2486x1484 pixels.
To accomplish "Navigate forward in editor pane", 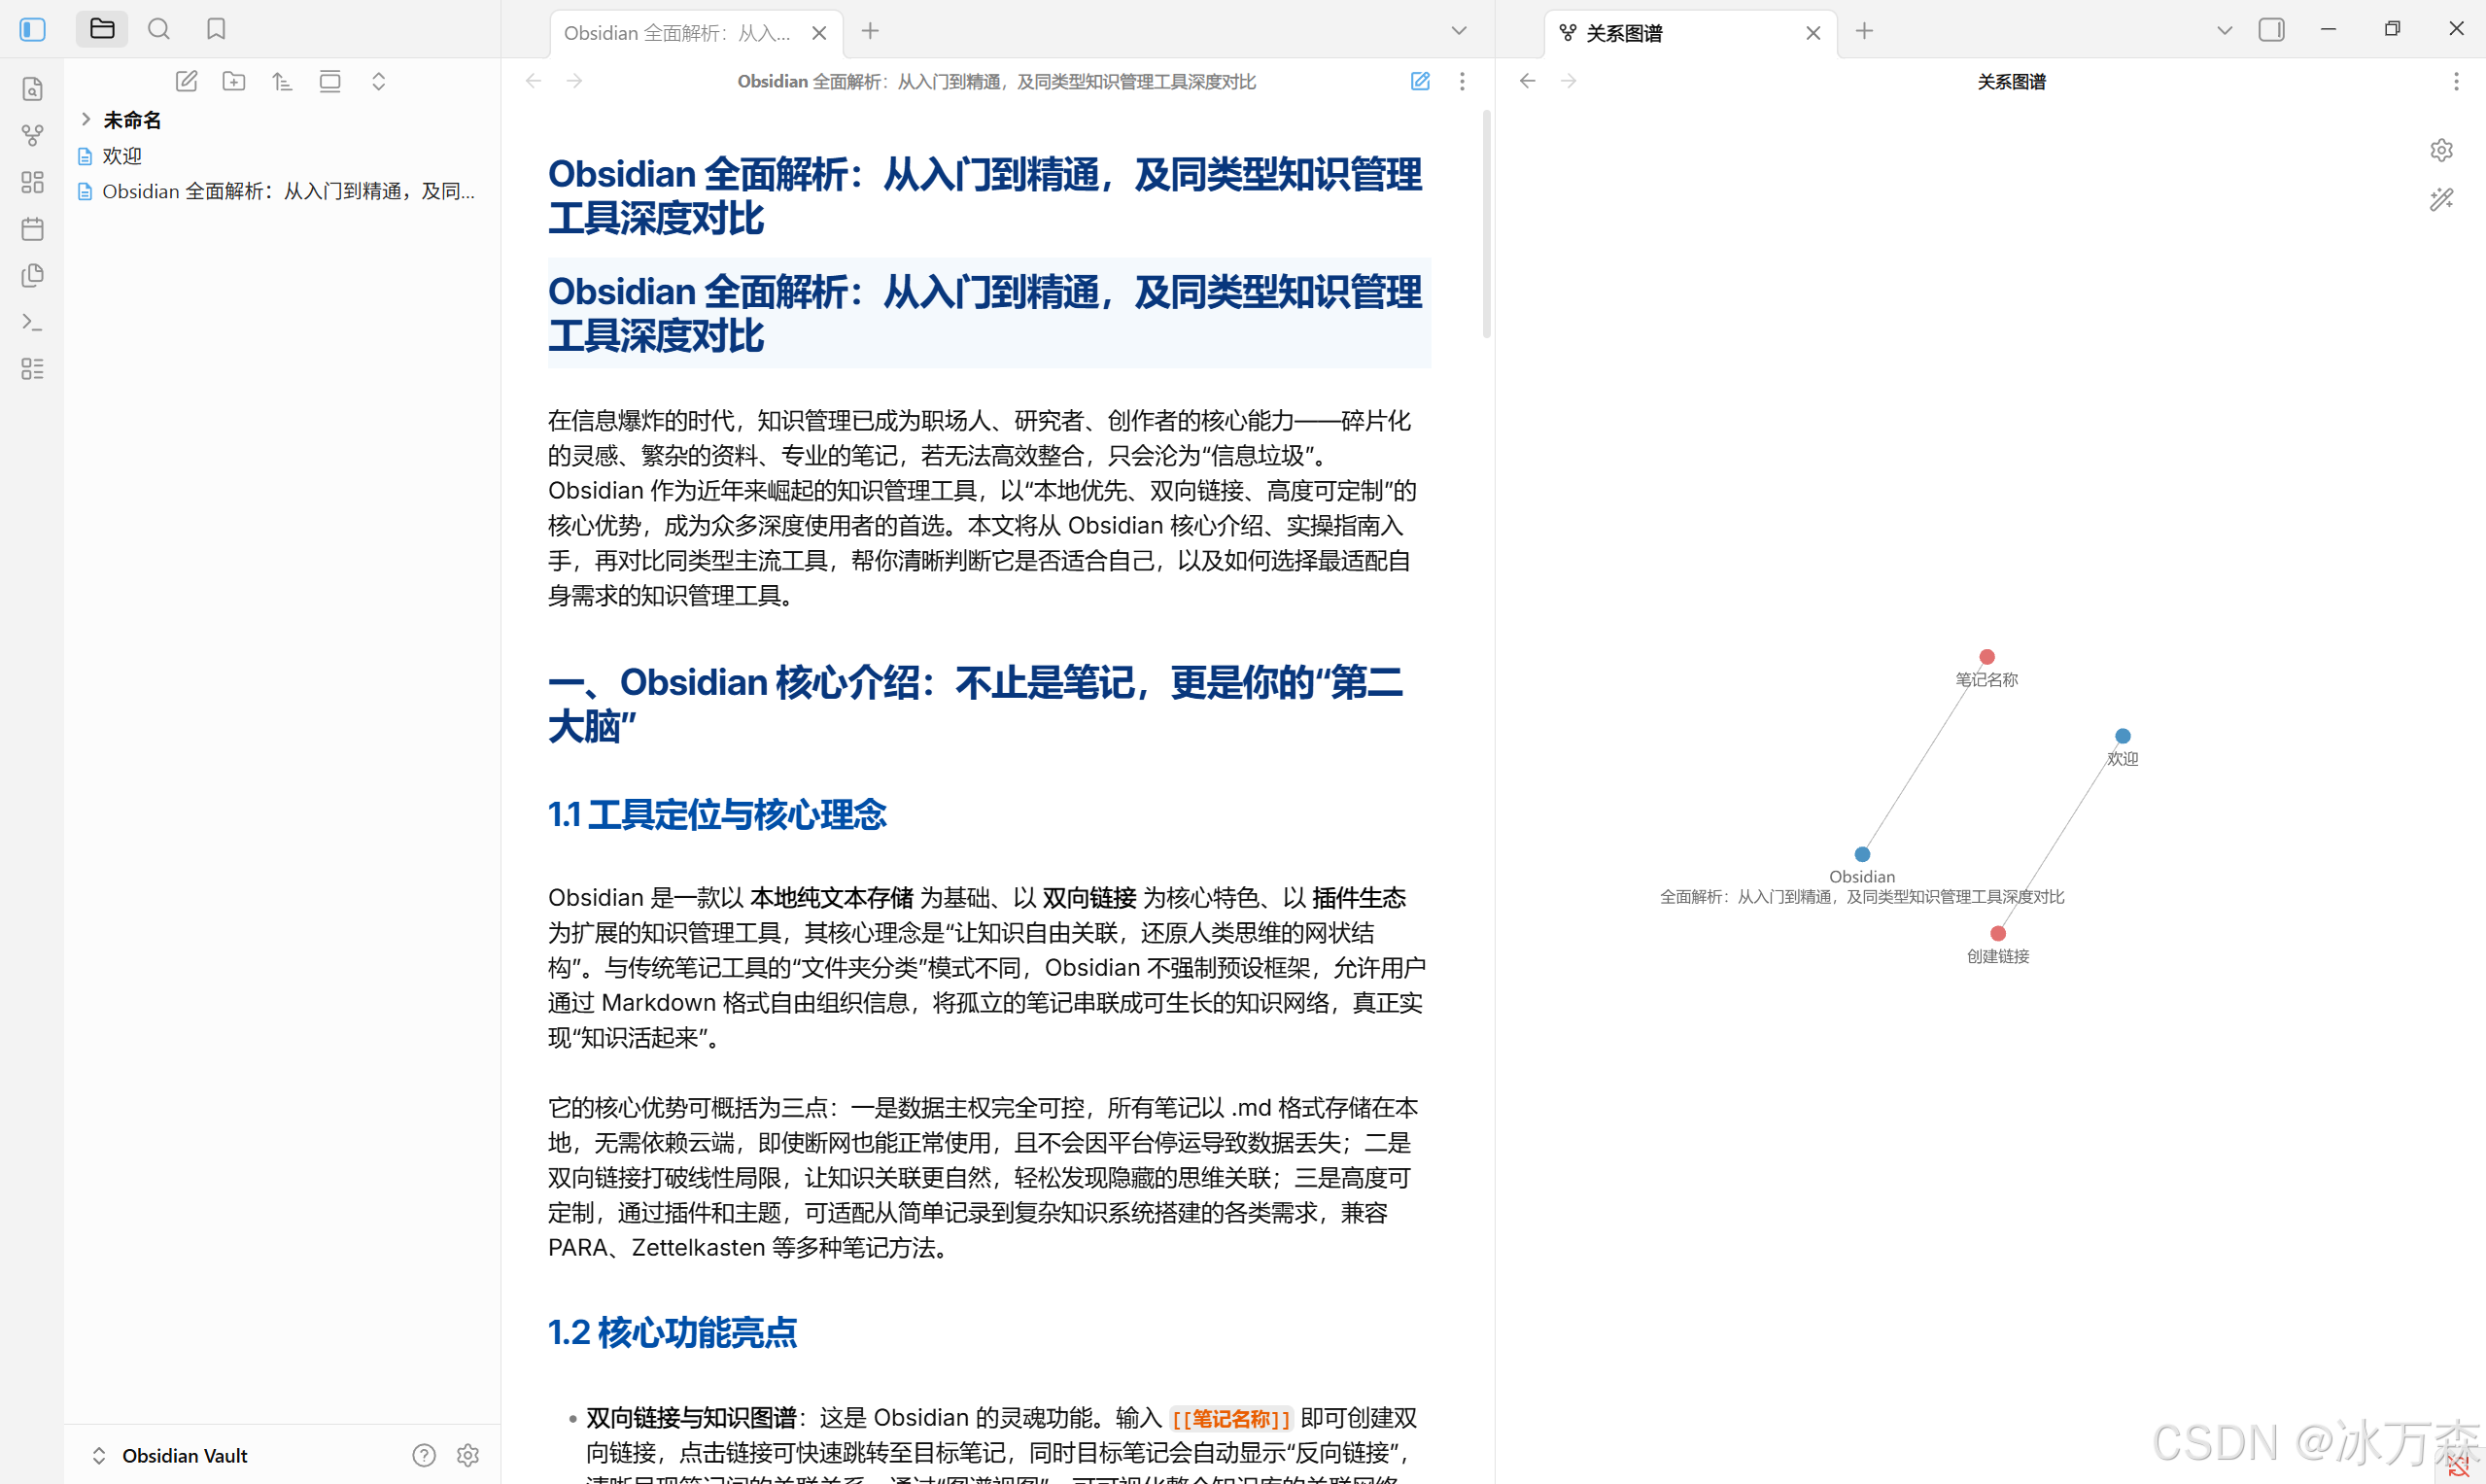I will tap(575, 81).
